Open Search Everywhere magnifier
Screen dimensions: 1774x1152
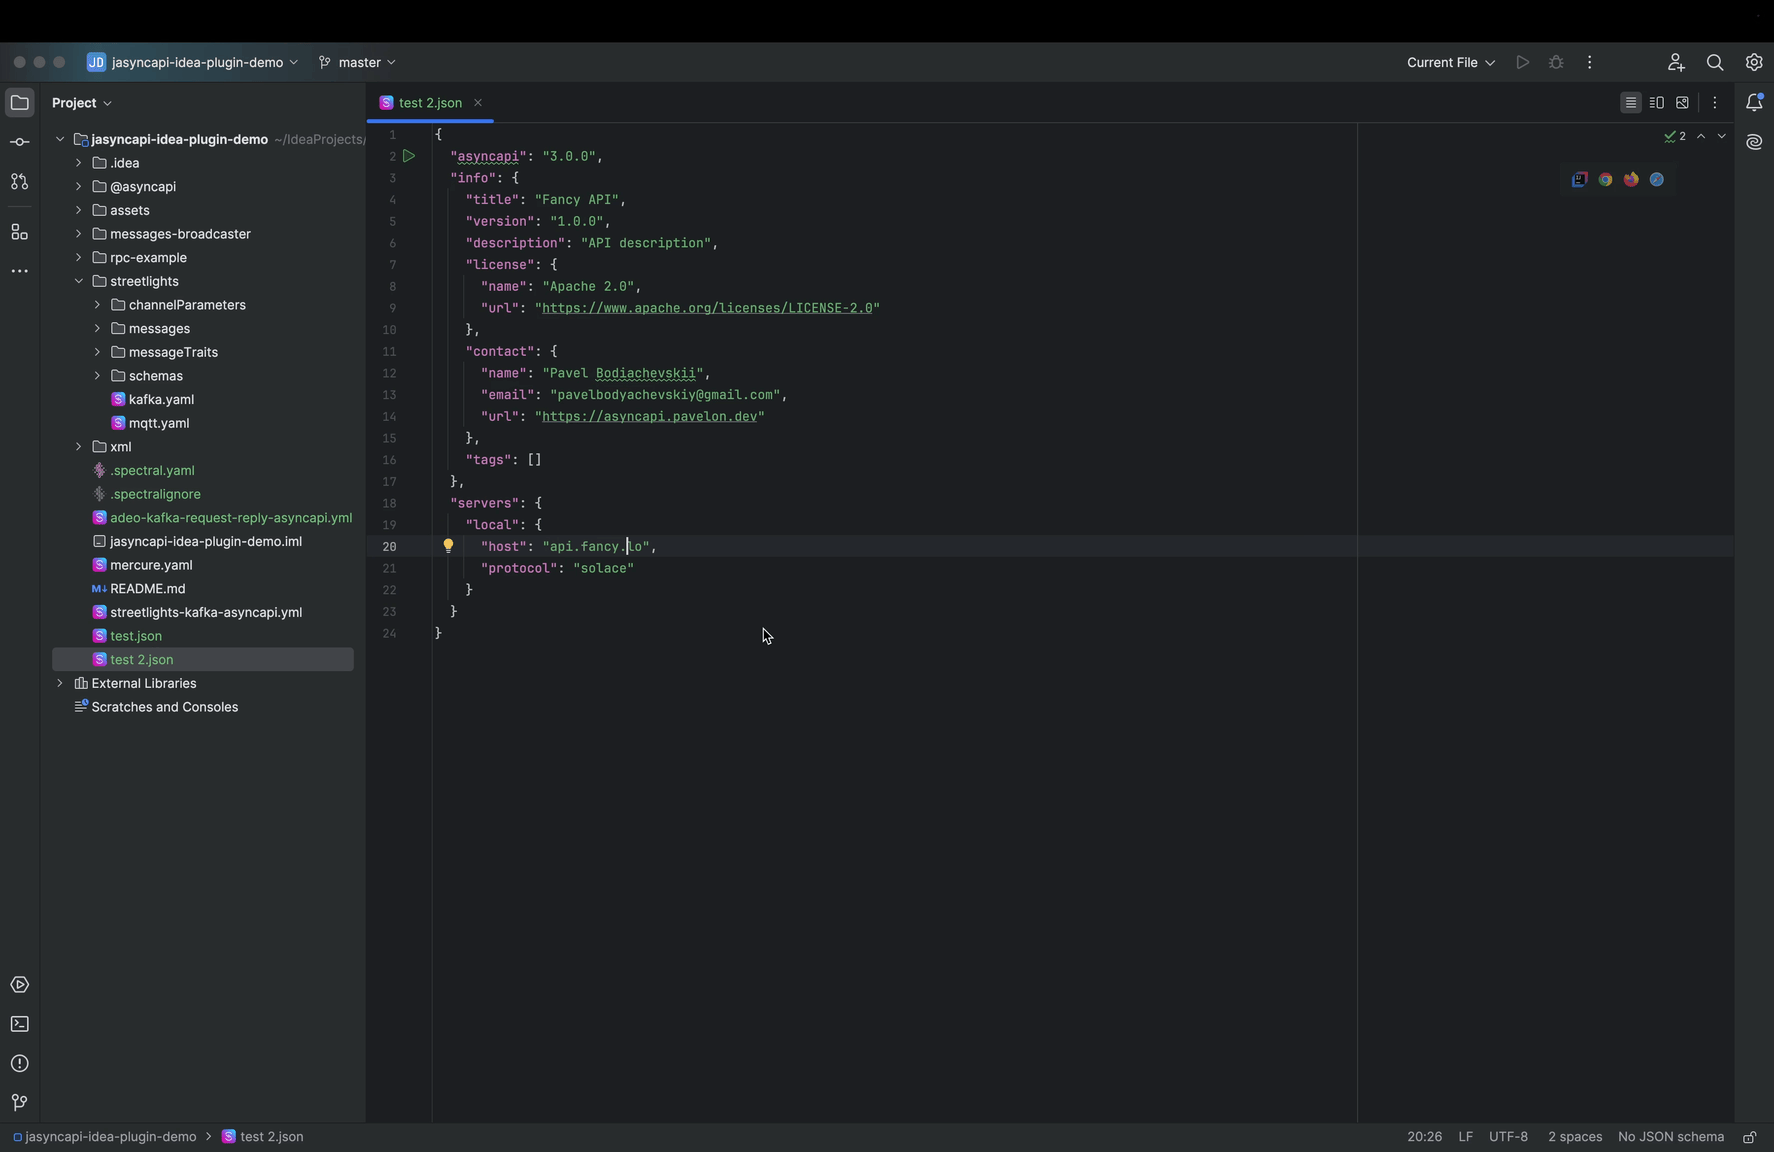point(1715,62)
